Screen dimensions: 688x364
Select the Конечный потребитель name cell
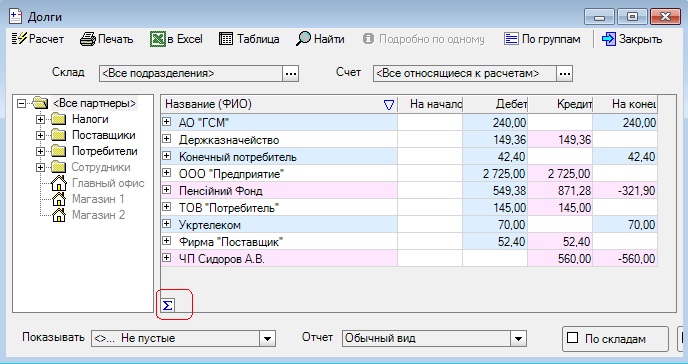(x=279, y=157)
